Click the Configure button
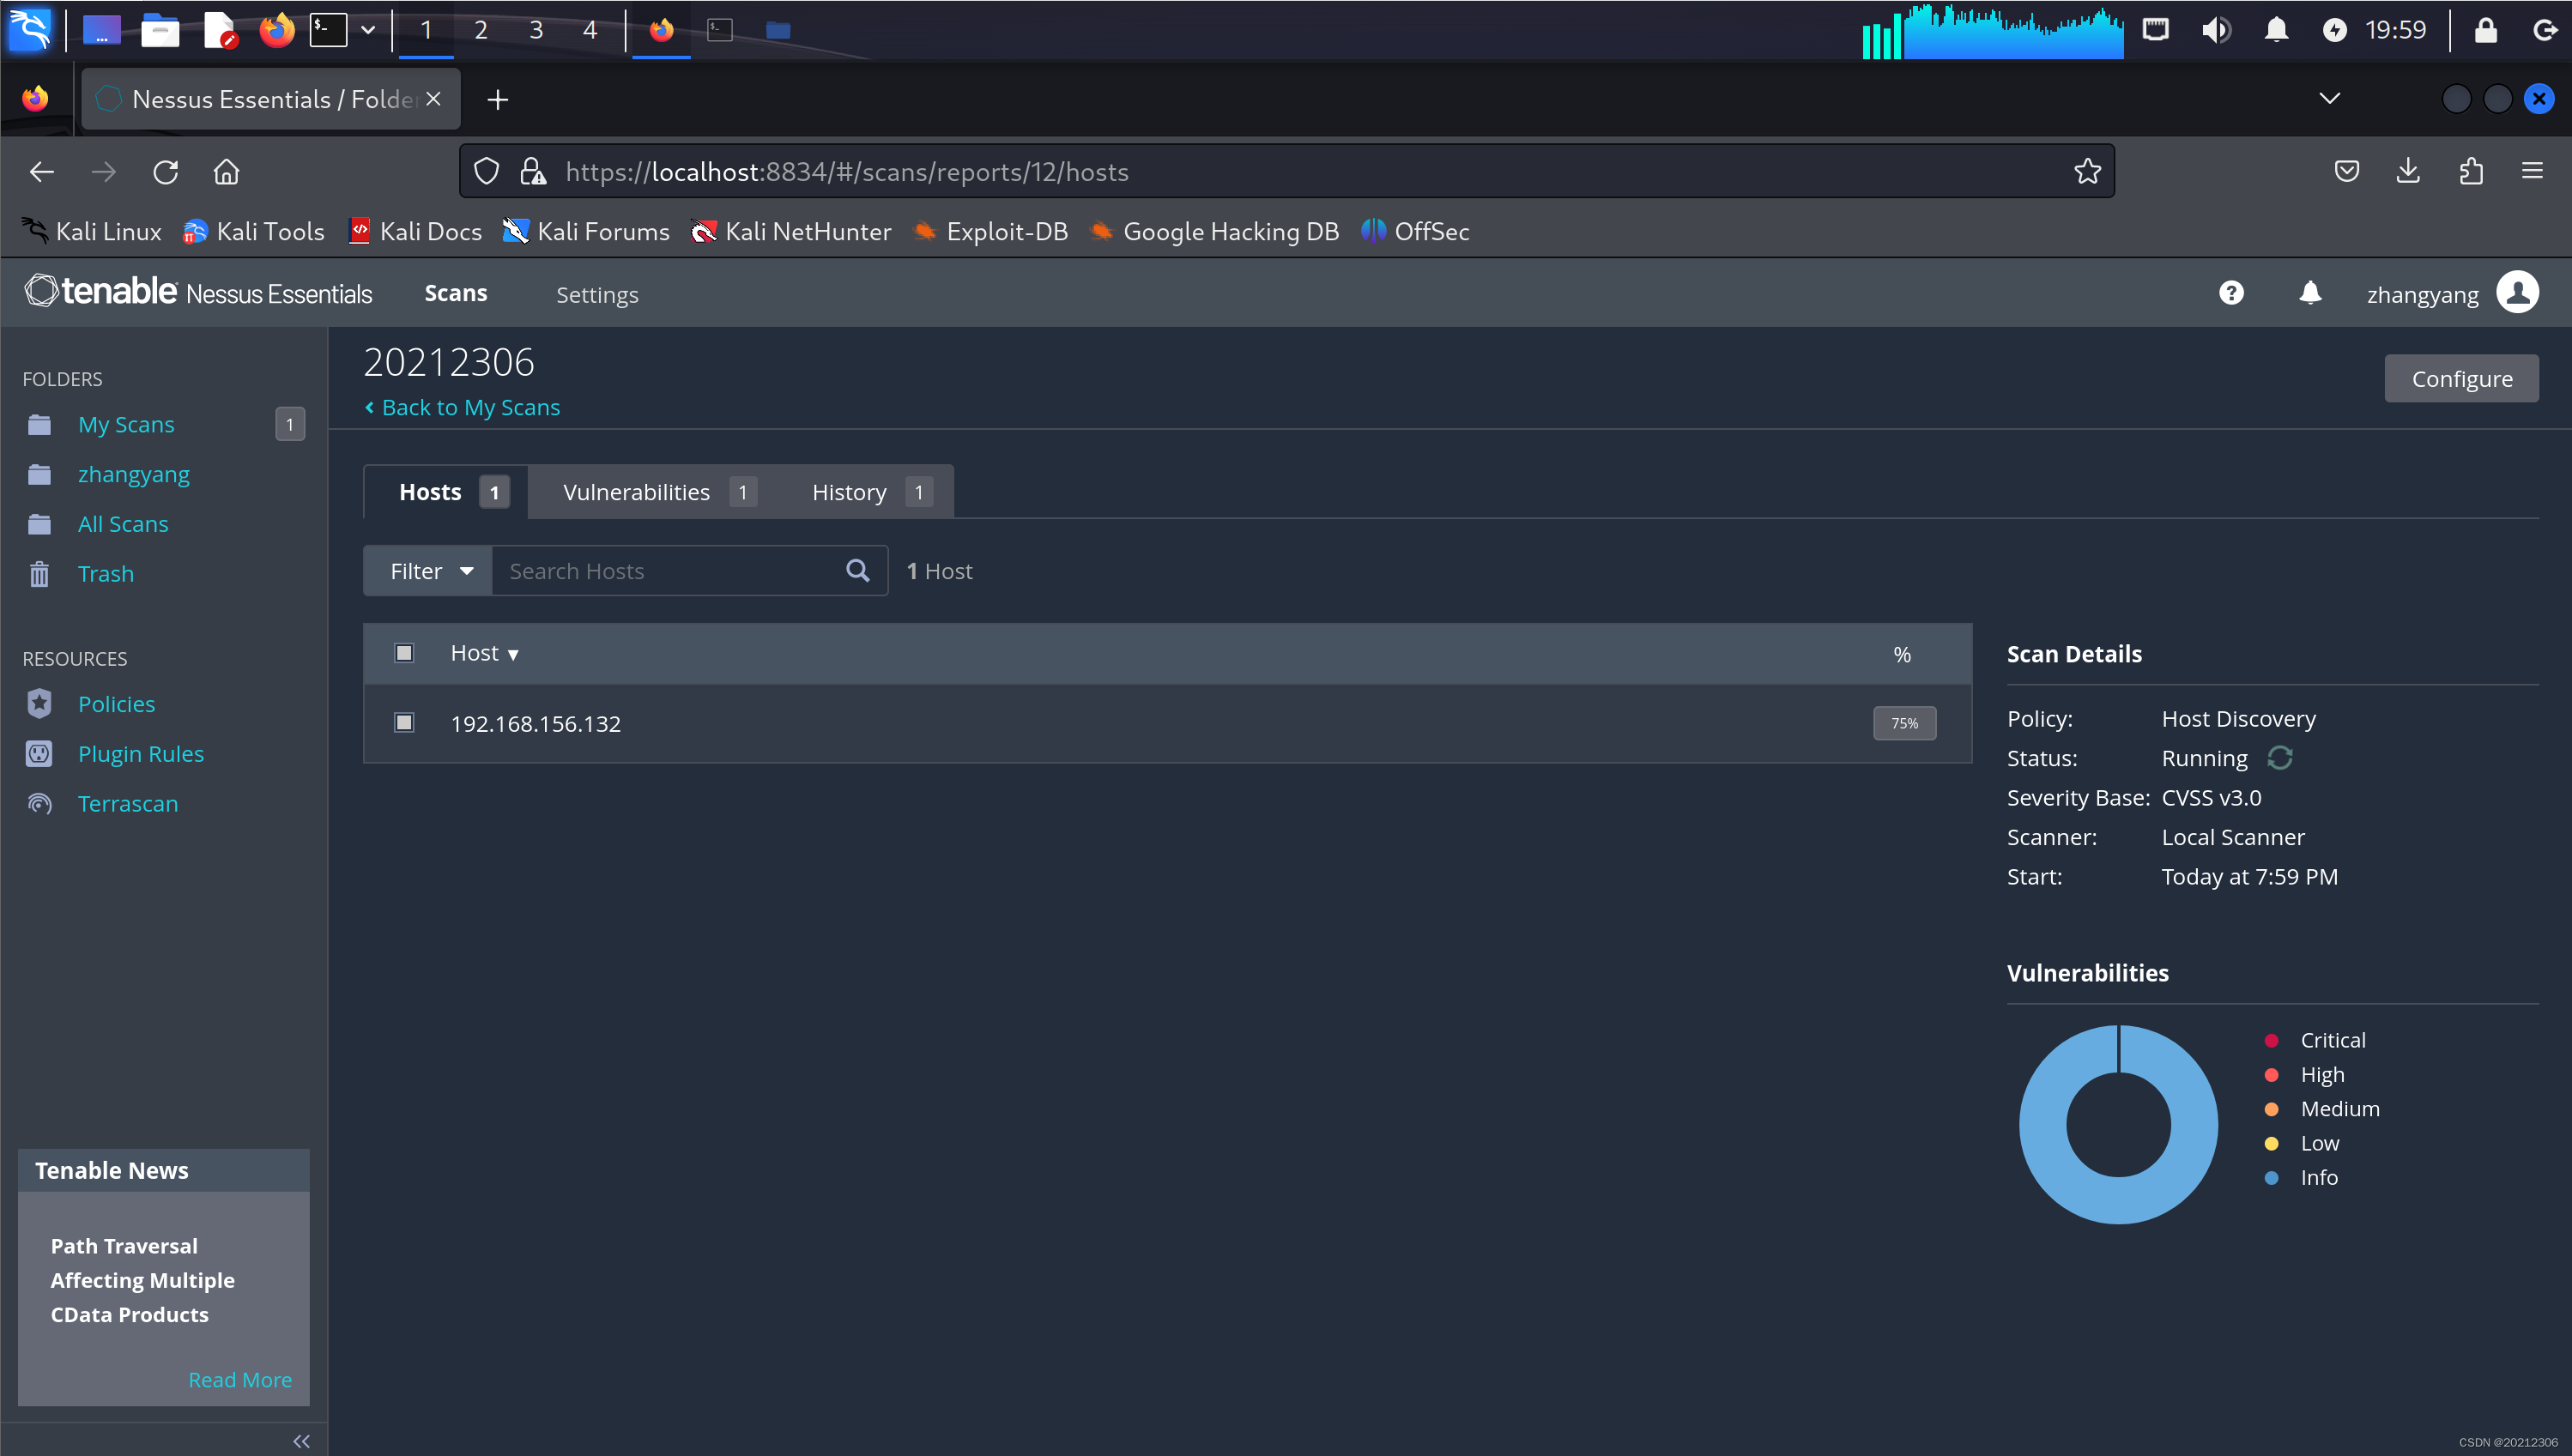Screen dimensions: 2572x1456 2461,379
